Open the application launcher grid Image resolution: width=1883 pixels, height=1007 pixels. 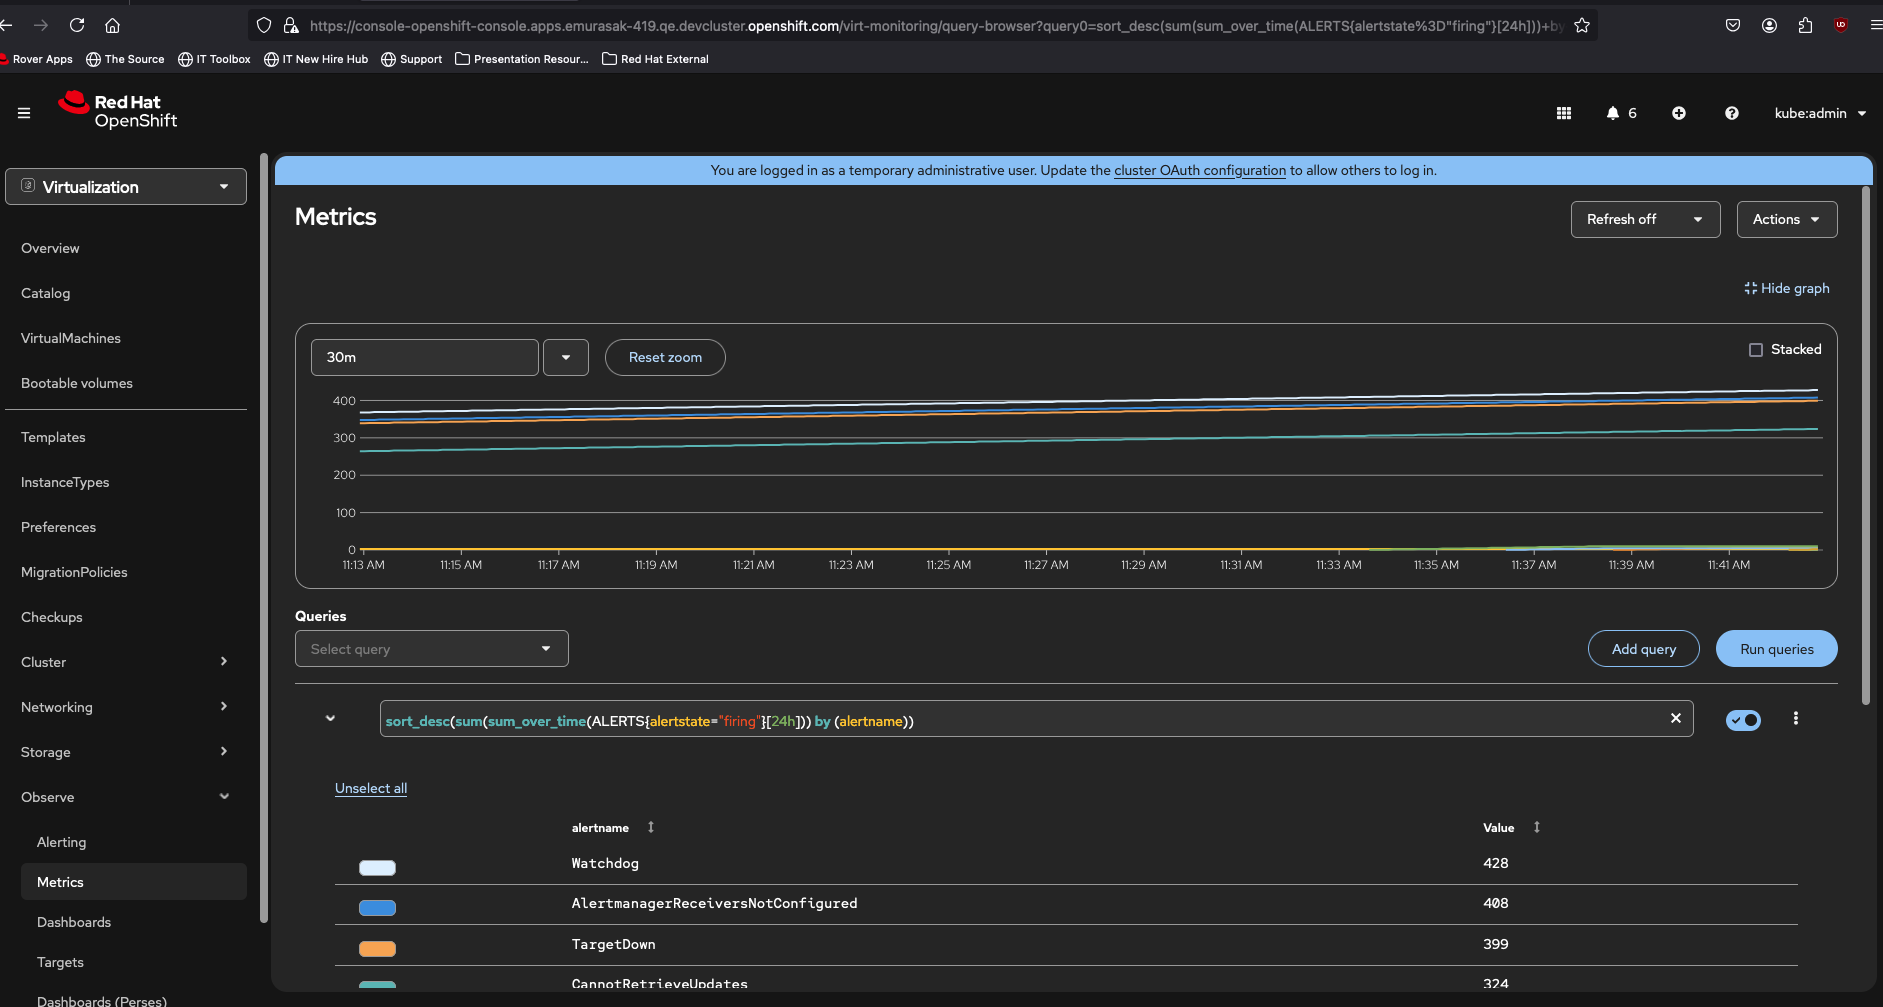coord(1564,113)
